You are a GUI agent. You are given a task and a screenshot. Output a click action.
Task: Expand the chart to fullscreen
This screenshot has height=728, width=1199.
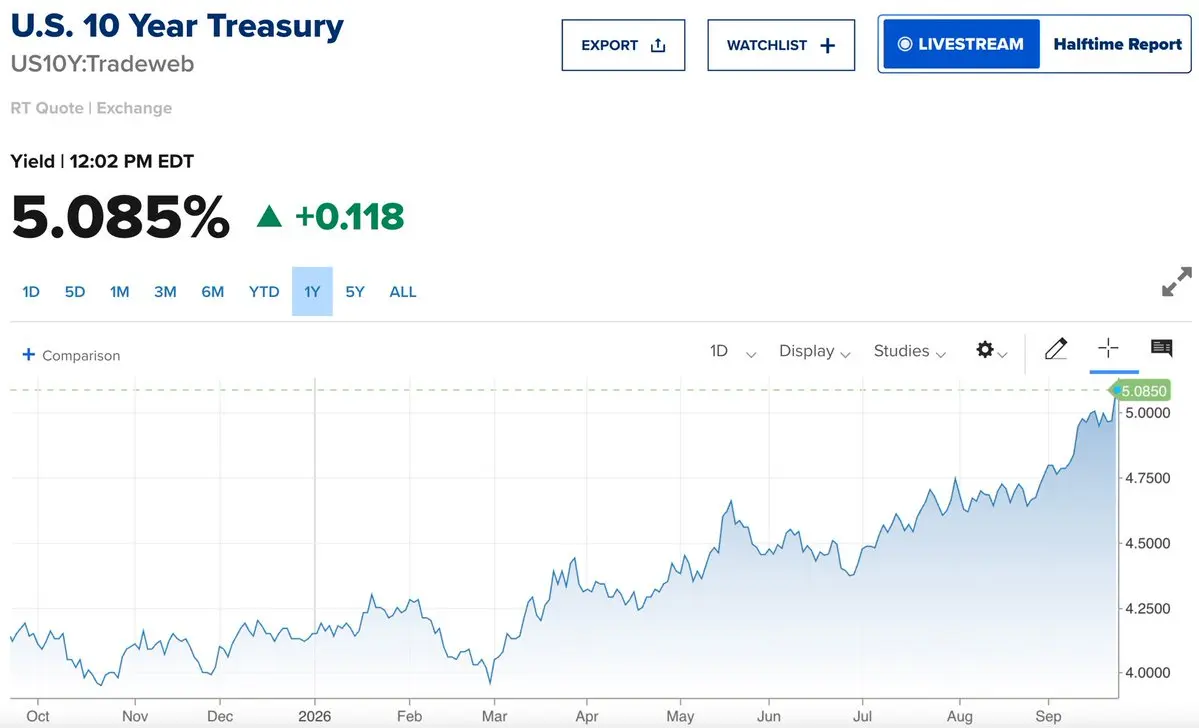tap(1176, 281)
